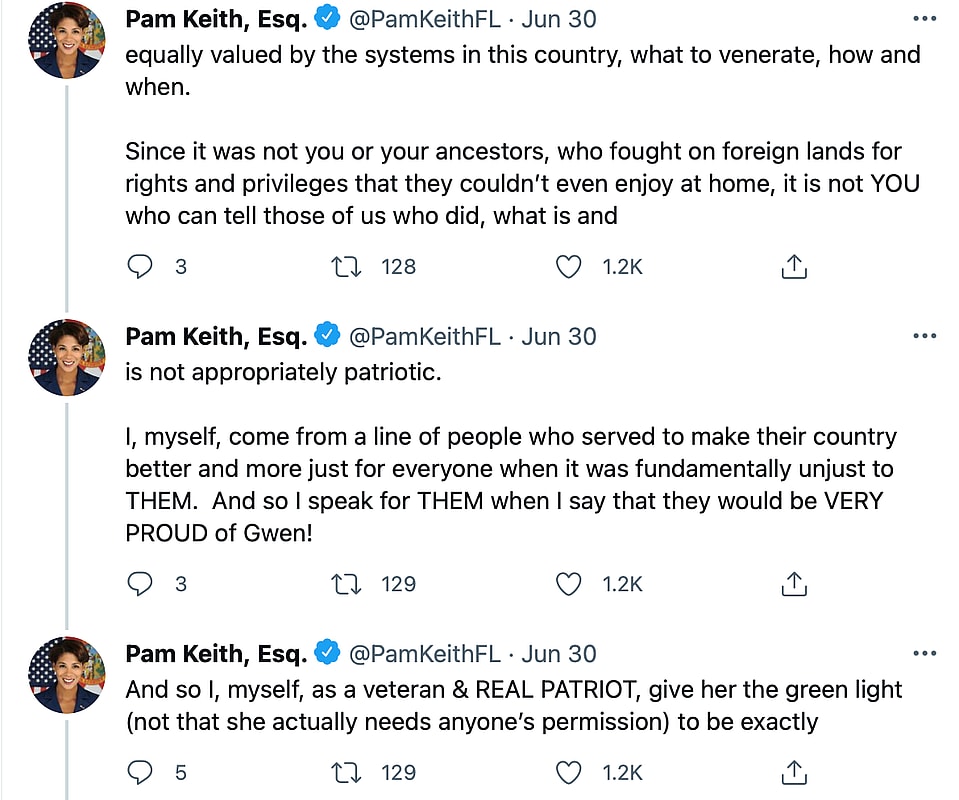This screenshot has height=800, width=959.
Task: Click Pam Keith's avatar on the last tweet
Action: coord(67,674)
